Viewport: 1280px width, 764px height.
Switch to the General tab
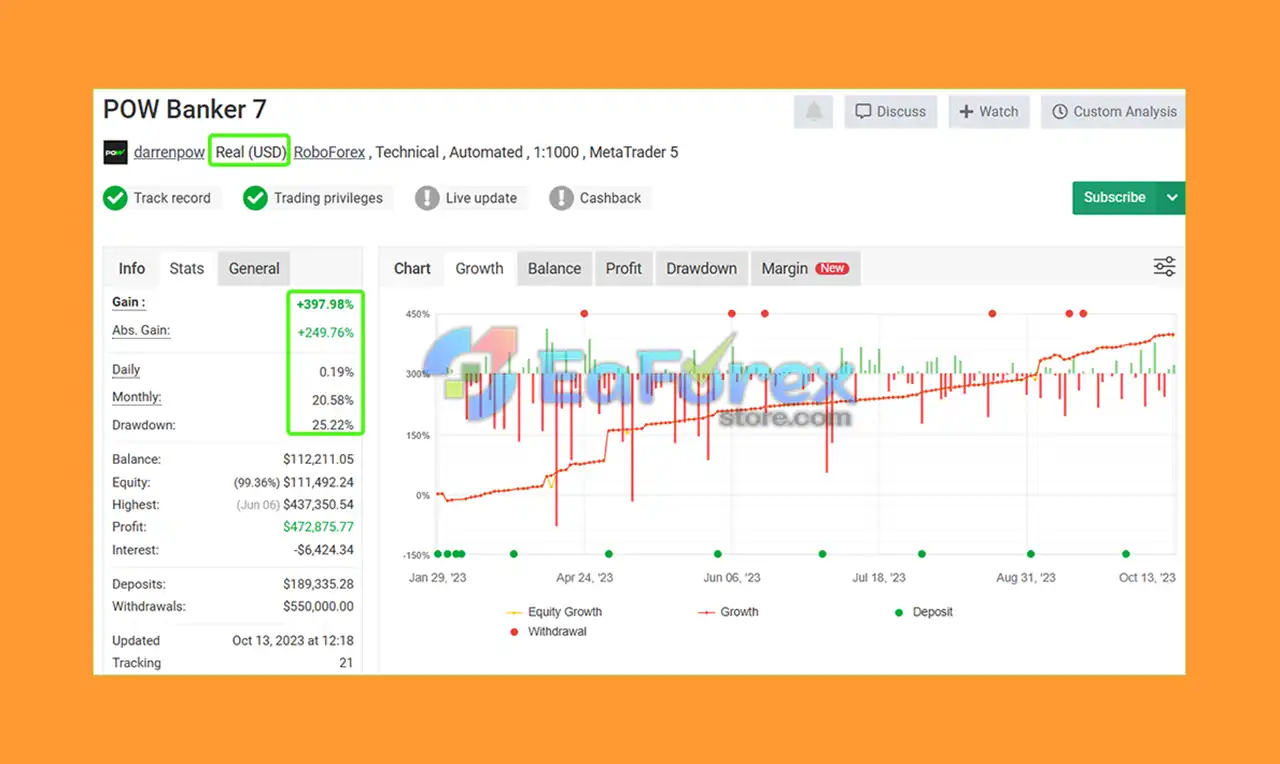pyautogui.click(x=254, y=268)
